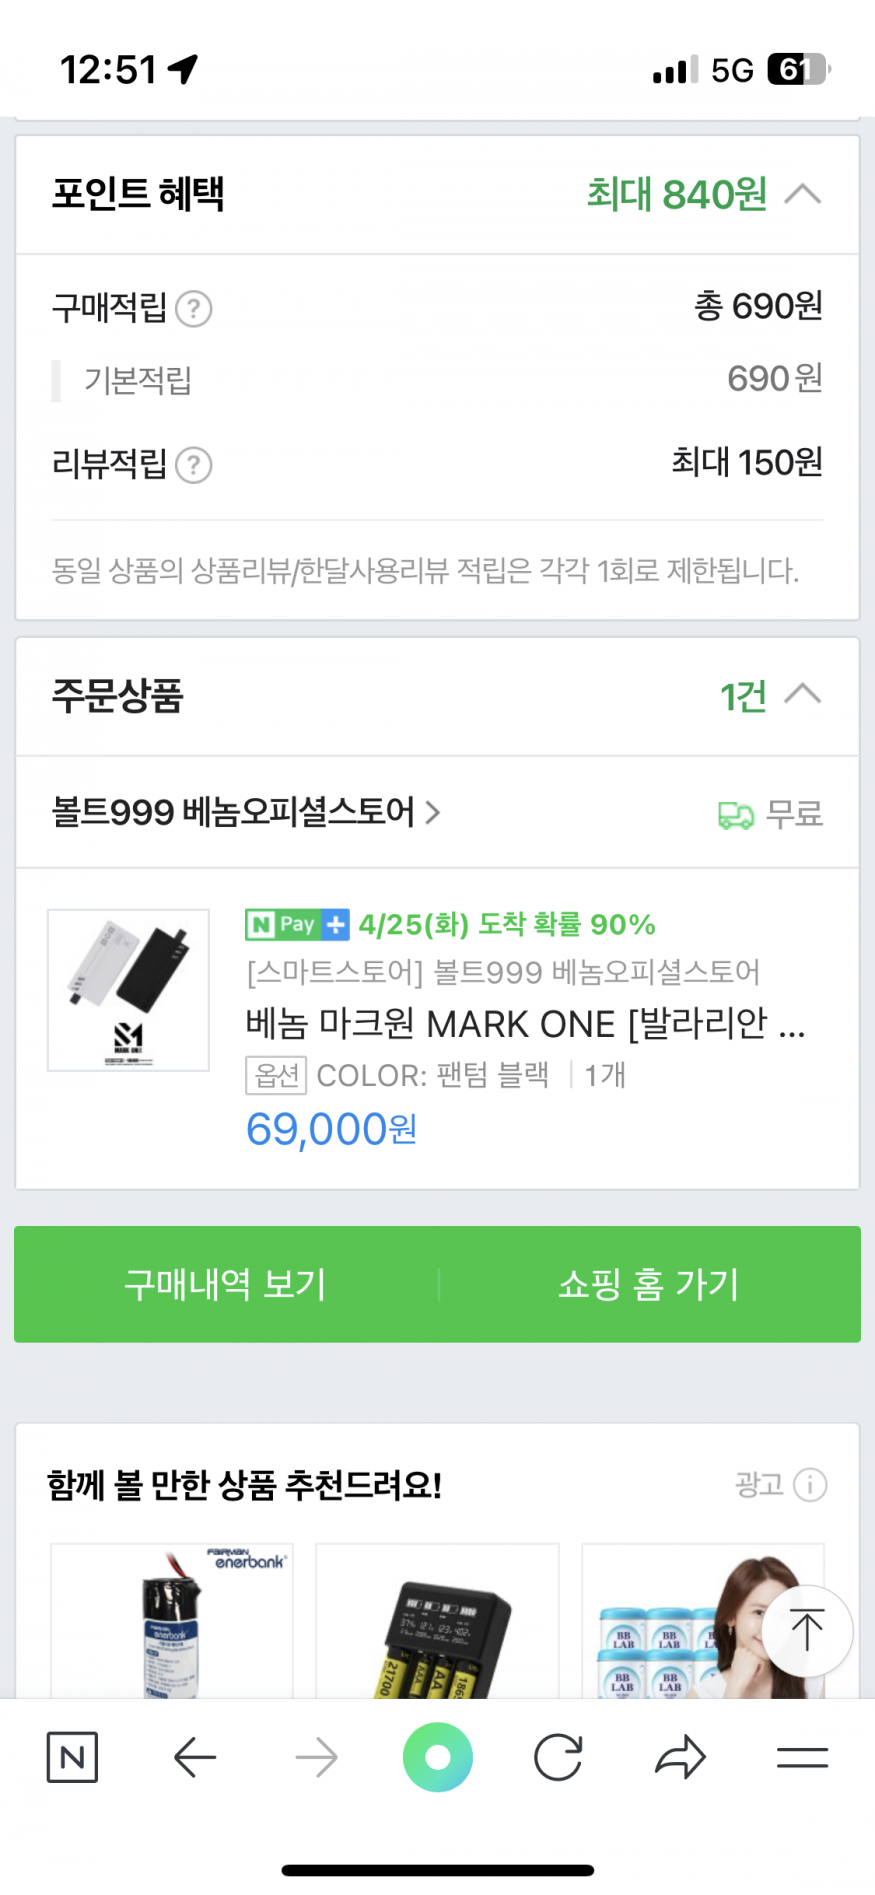
Task: Tap the forward arrow in bottom bar
Action: pyautogui.click(x=316, y=1757)
